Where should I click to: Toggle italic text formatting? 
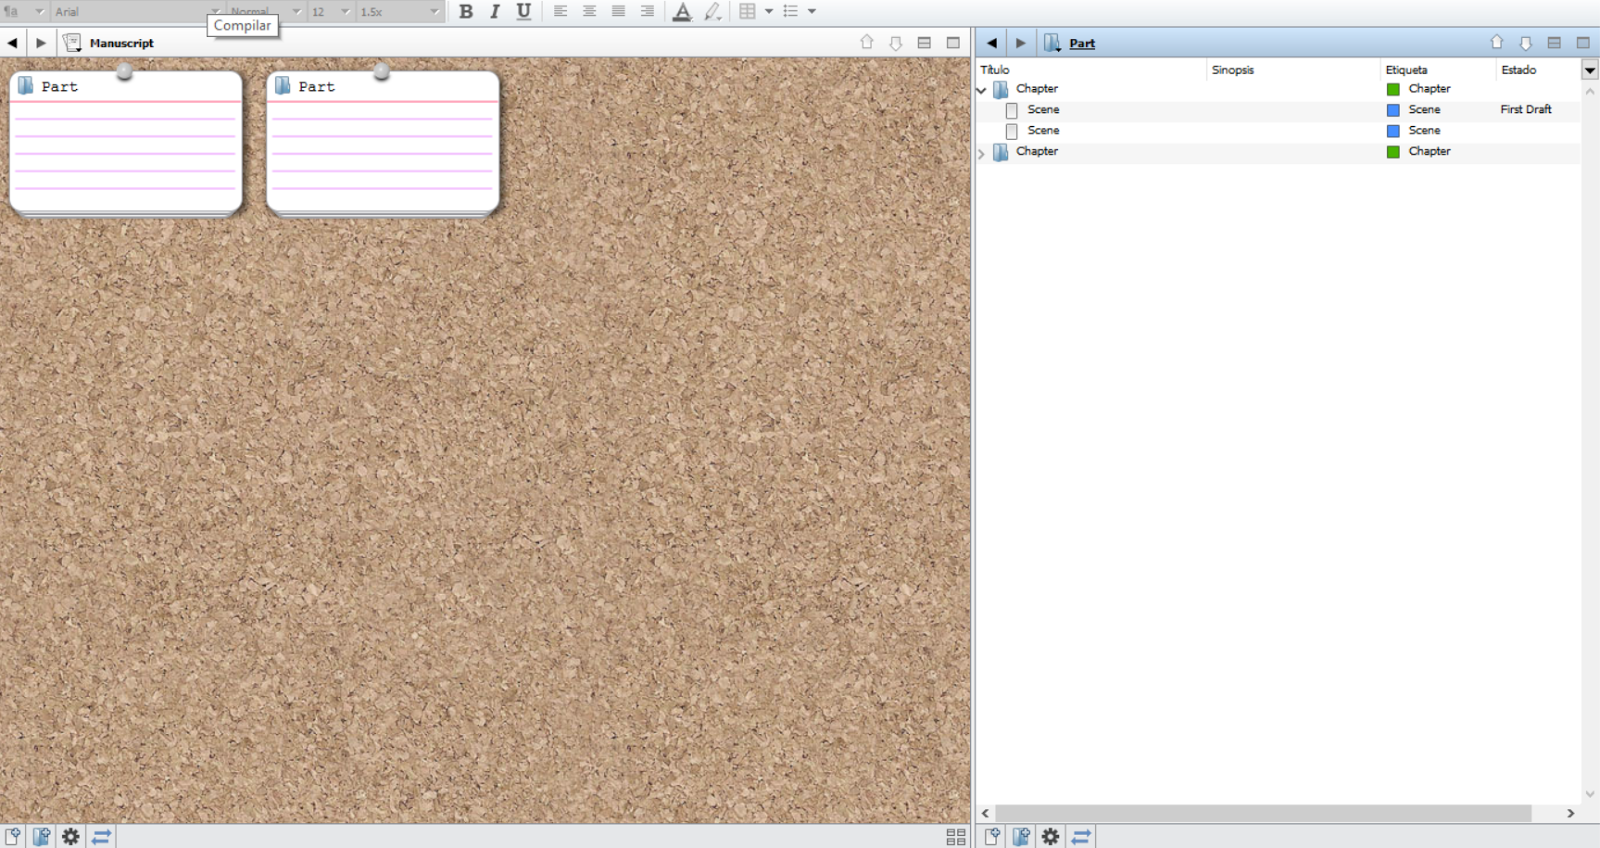494,12
